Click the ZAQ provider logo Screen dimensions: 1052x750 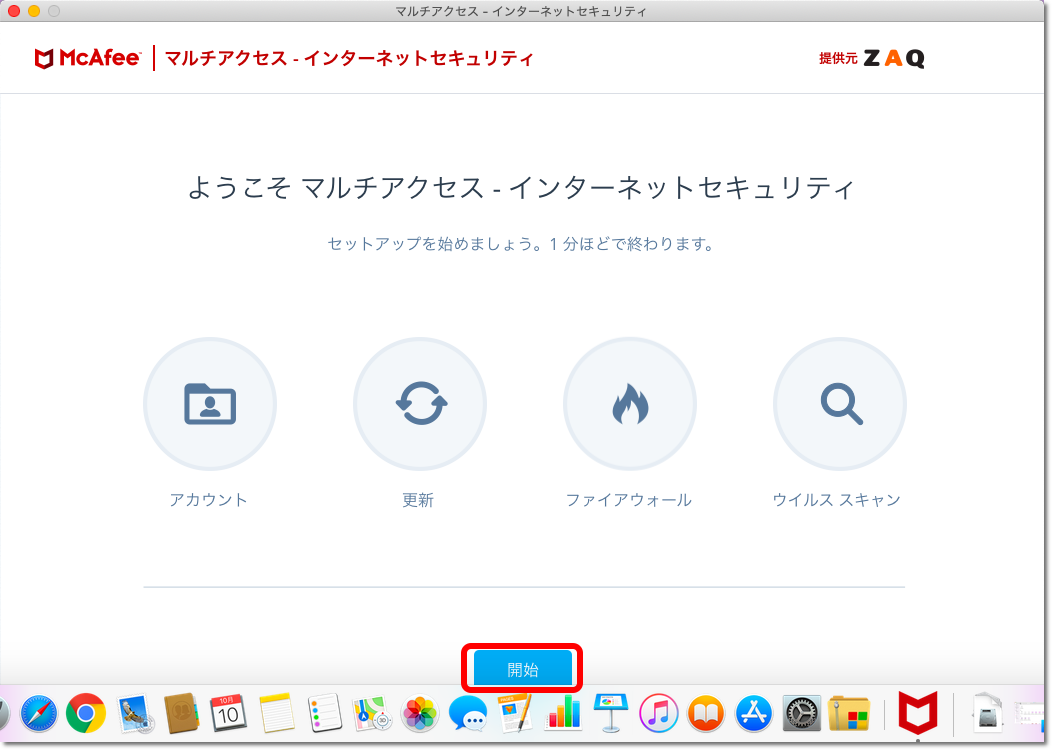[x=894, y=58]
